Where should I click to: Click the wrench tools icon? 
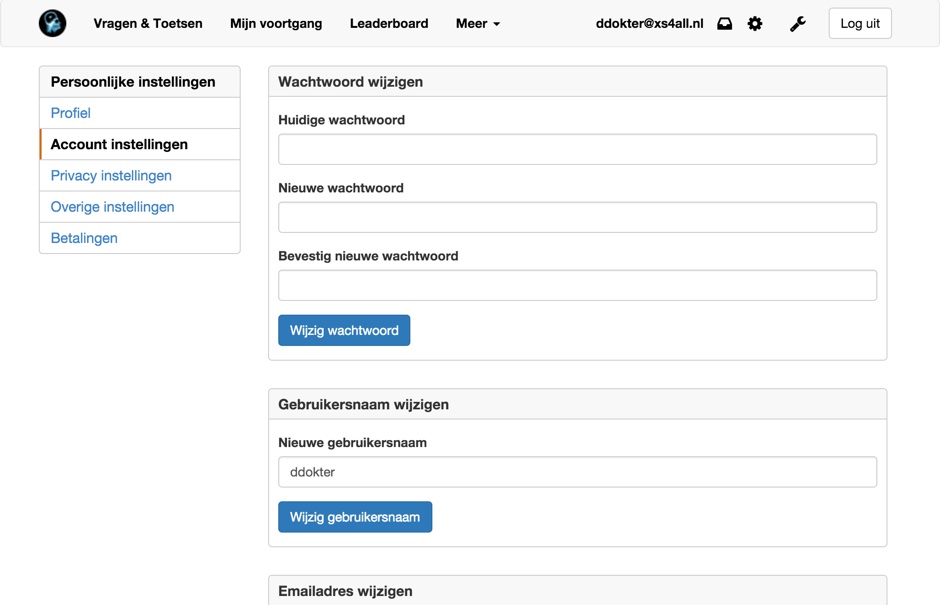pos(797,23)
